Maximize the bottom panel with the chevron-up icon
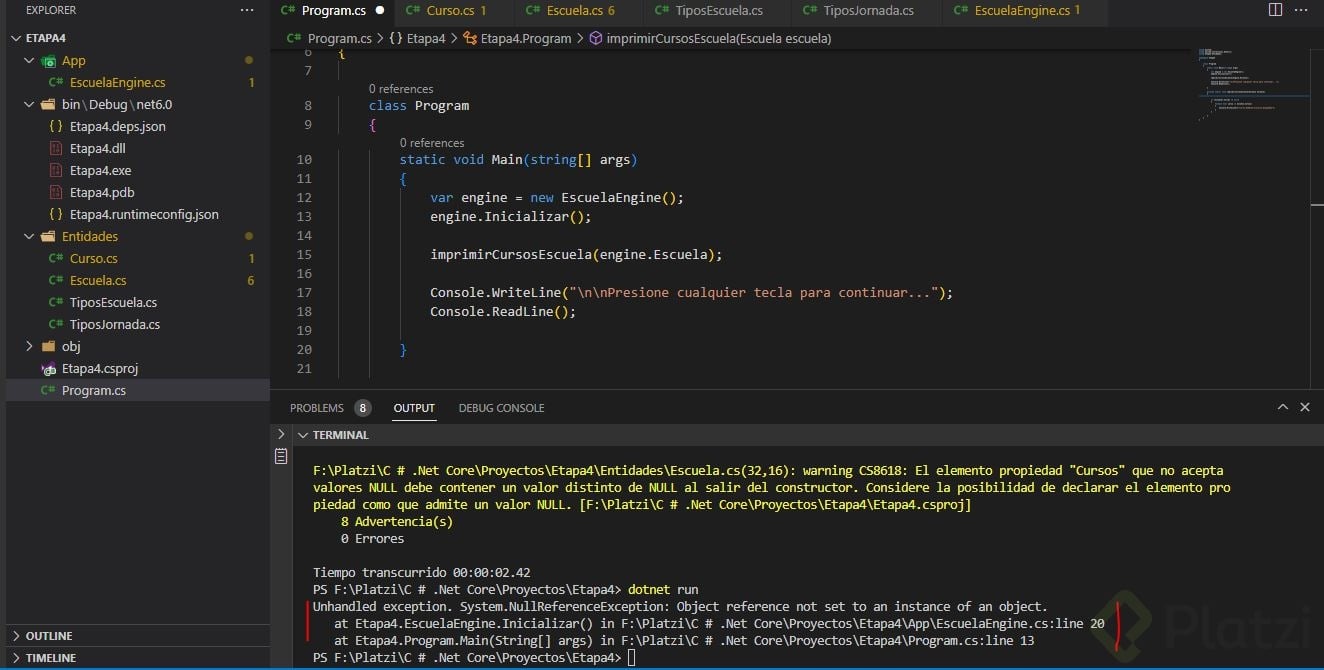1324x670 pixels. coord(1283,407)
